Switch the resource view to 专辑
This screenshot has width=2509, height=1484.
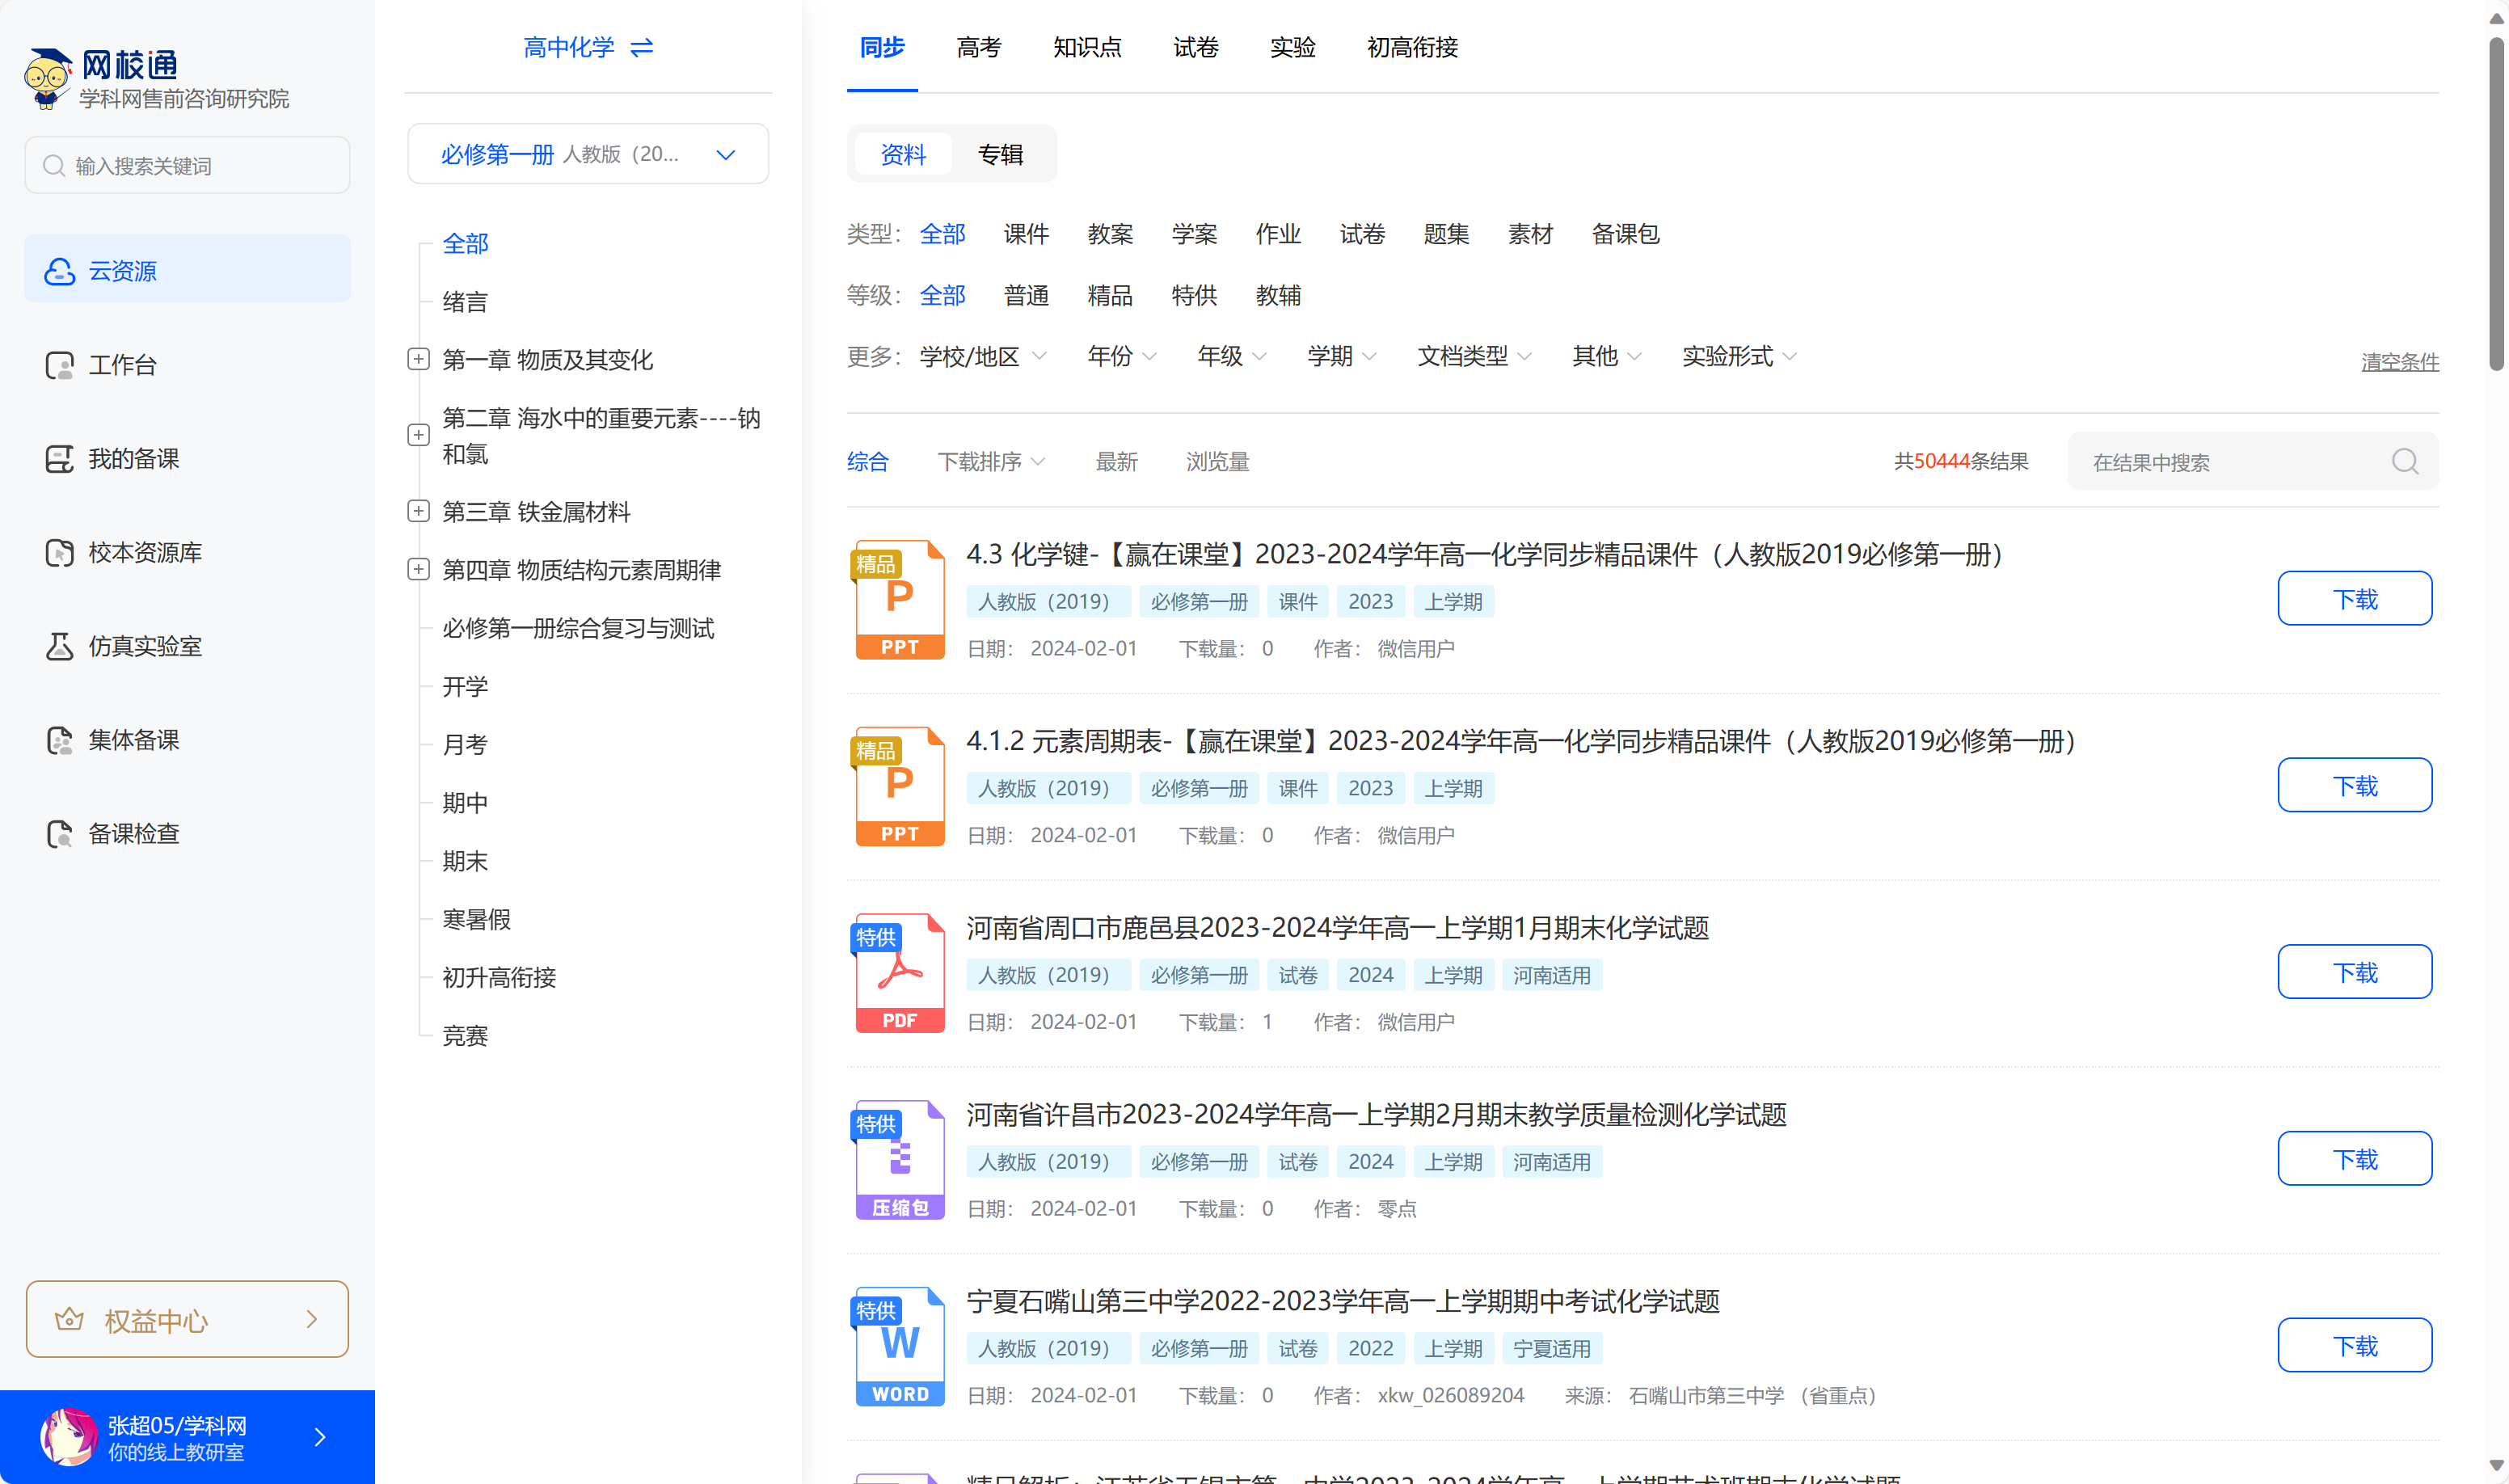point(1000,154)
